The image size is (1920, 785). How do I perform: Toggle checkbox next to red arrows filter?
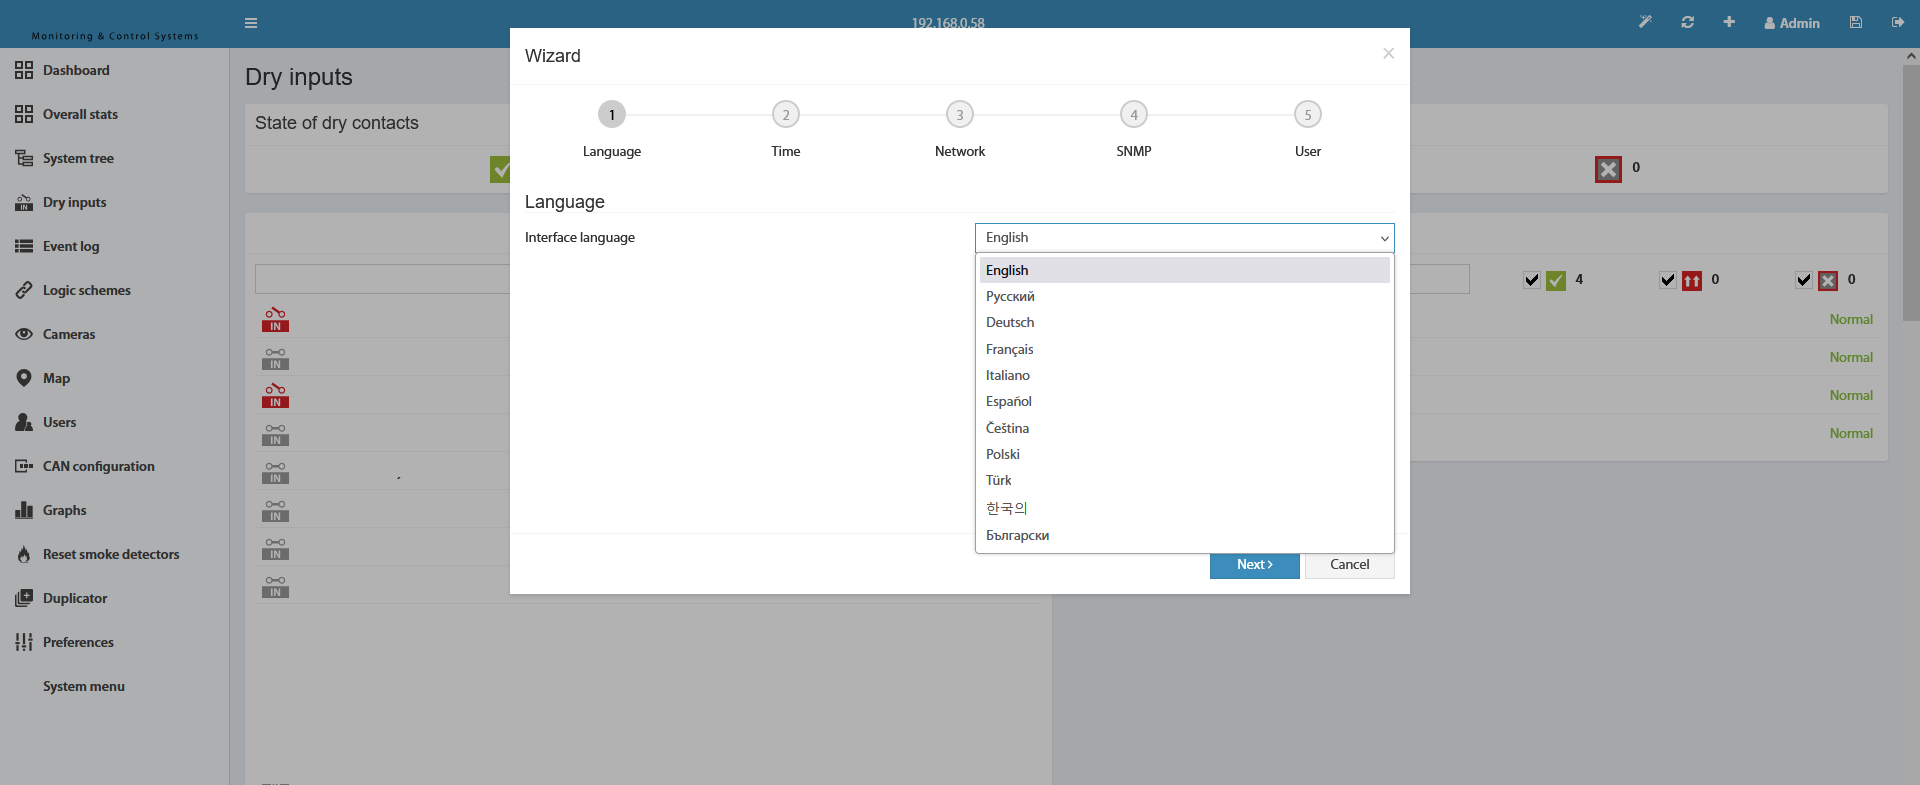[1668, 280]
